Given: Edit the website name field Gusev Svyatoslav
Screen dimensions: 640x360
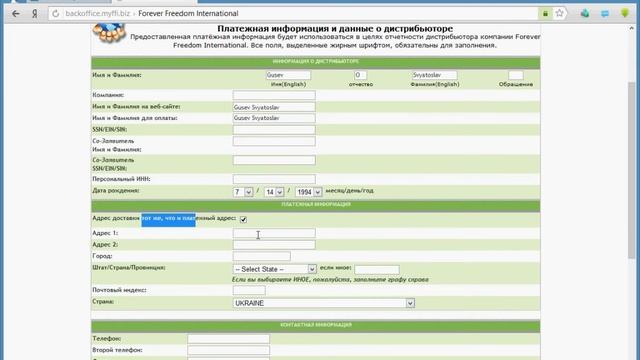Looking at the screenshot, I should click(274, 107).
